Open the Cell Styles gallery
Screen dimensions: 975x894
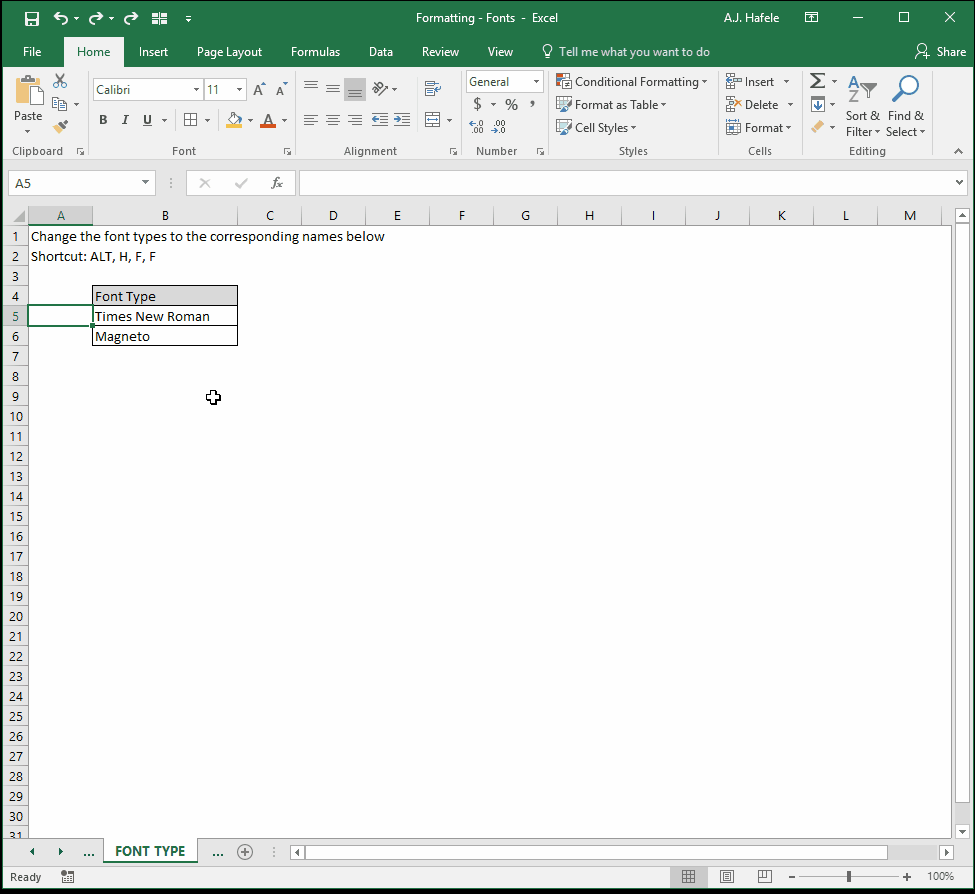[x=596, y=127]
